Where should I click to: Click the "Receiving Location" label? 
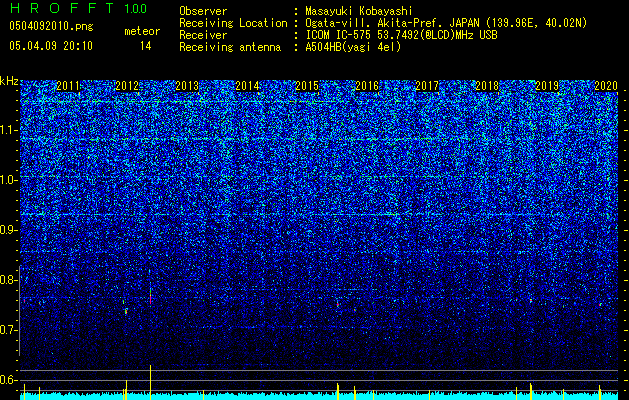click(x=233, y=23)
